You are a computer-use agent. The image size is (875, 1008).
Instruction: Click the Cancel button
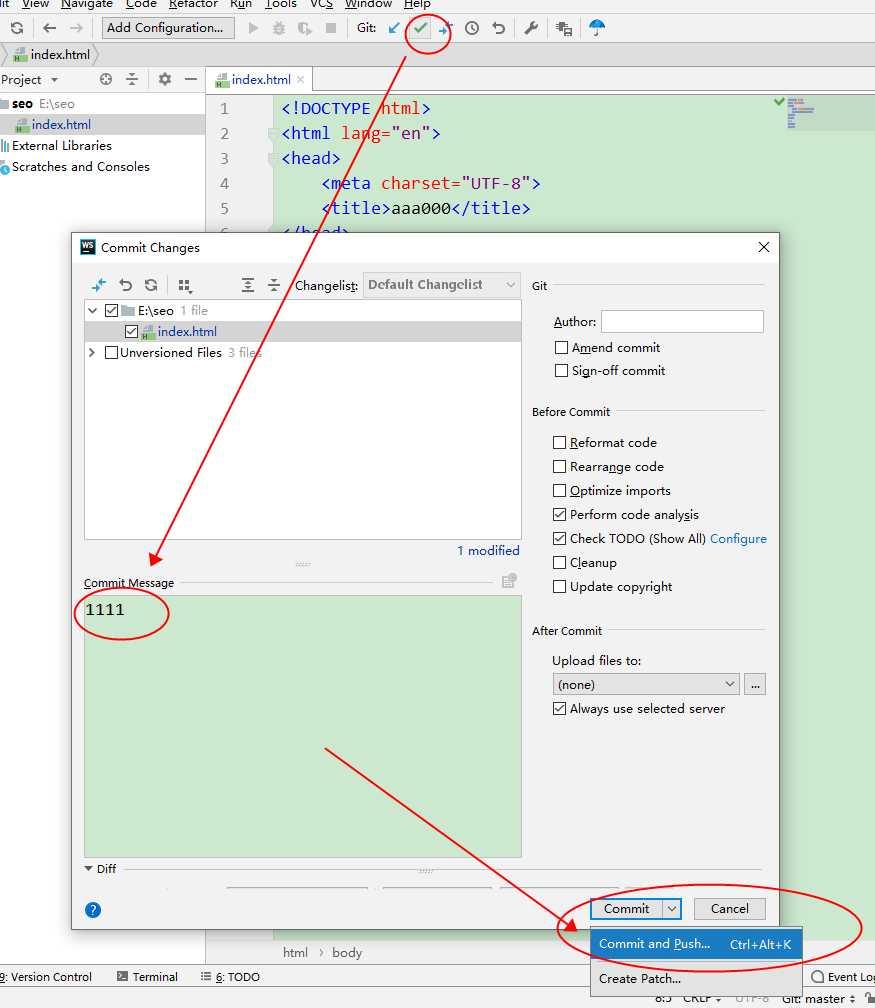(x=730, y=909)
